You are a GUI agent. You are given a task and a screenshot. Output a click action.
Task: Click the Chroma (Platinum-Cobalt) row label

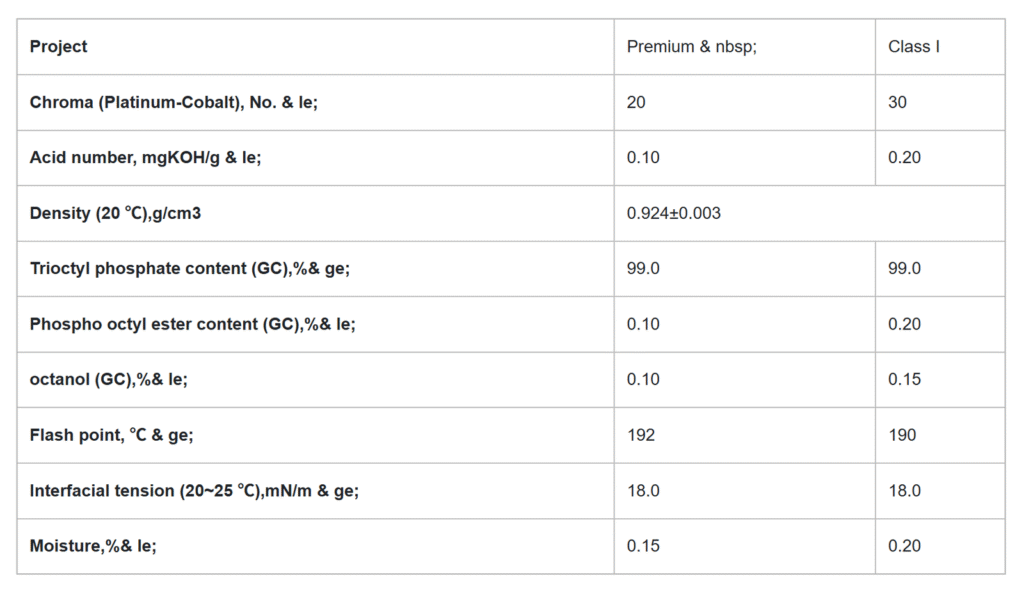(174, 102)
